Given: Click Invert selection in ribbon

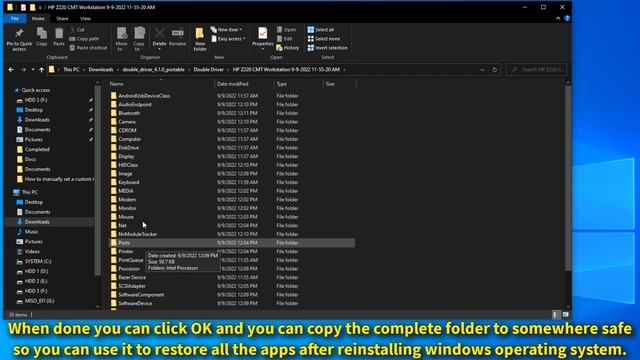Looking at the screenshot, I should pos(328,48).
